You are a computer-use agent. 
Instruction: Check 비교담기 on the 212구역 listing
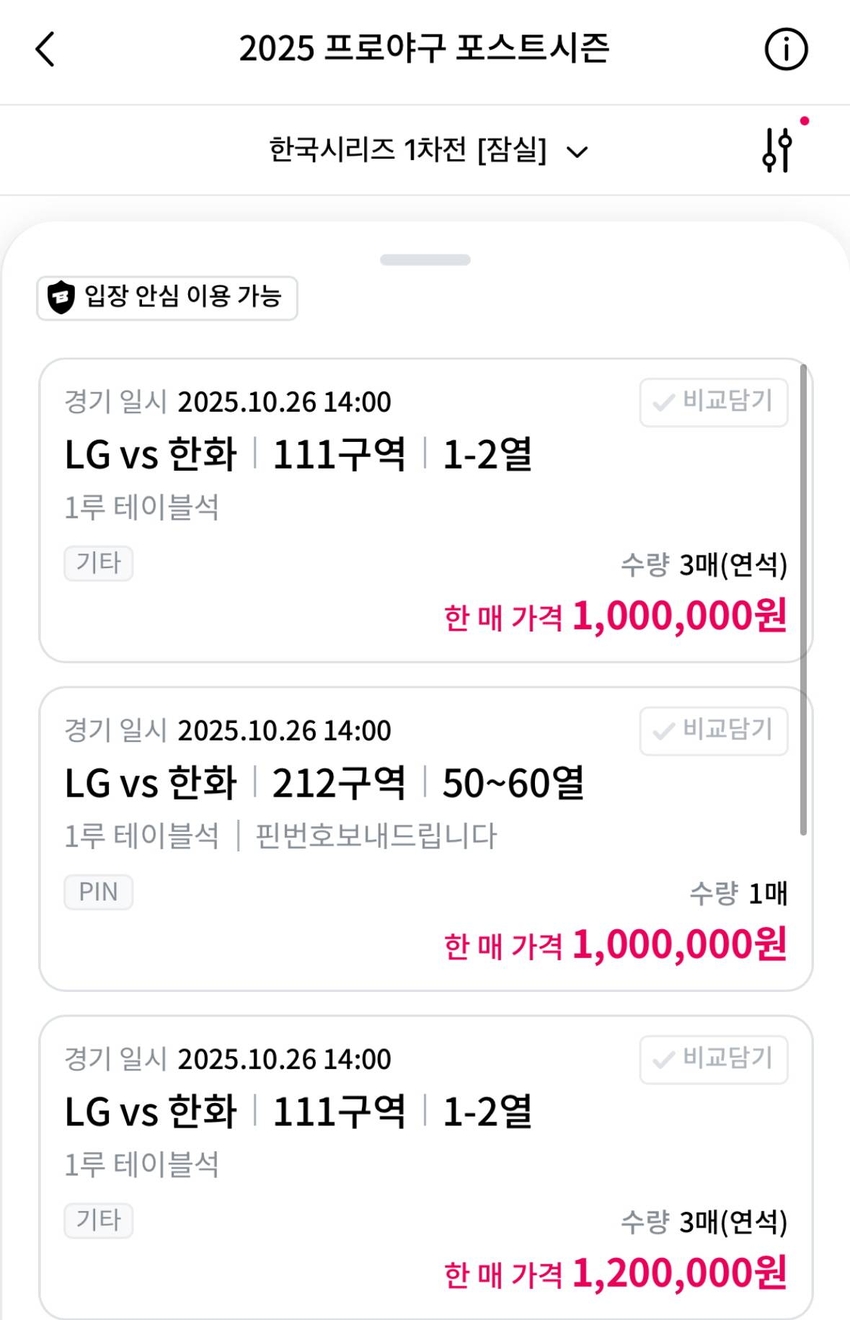point(713,731)
